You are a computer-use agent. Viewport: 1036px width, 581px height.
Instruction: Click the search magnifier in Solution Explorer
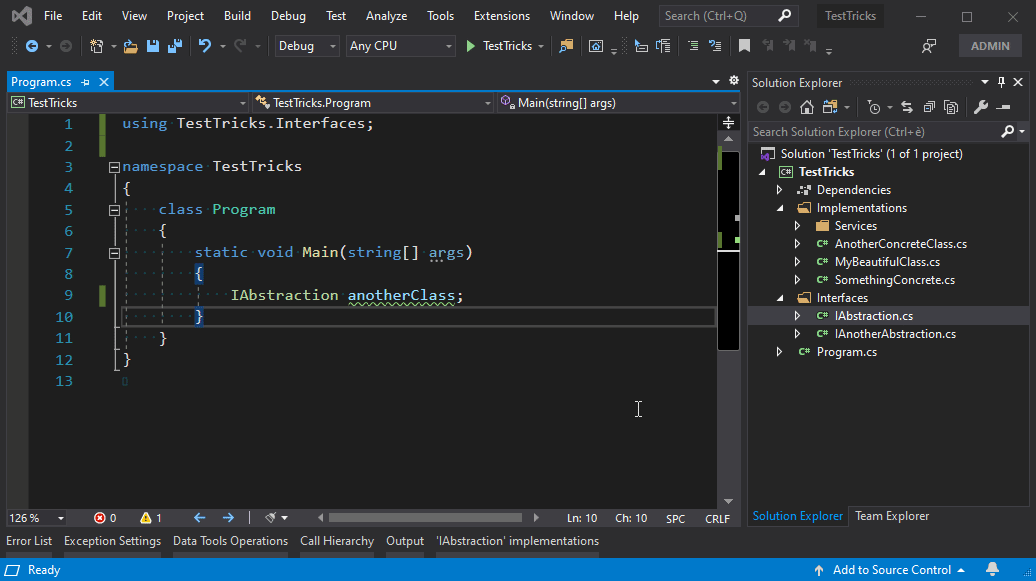[1008, 132]
